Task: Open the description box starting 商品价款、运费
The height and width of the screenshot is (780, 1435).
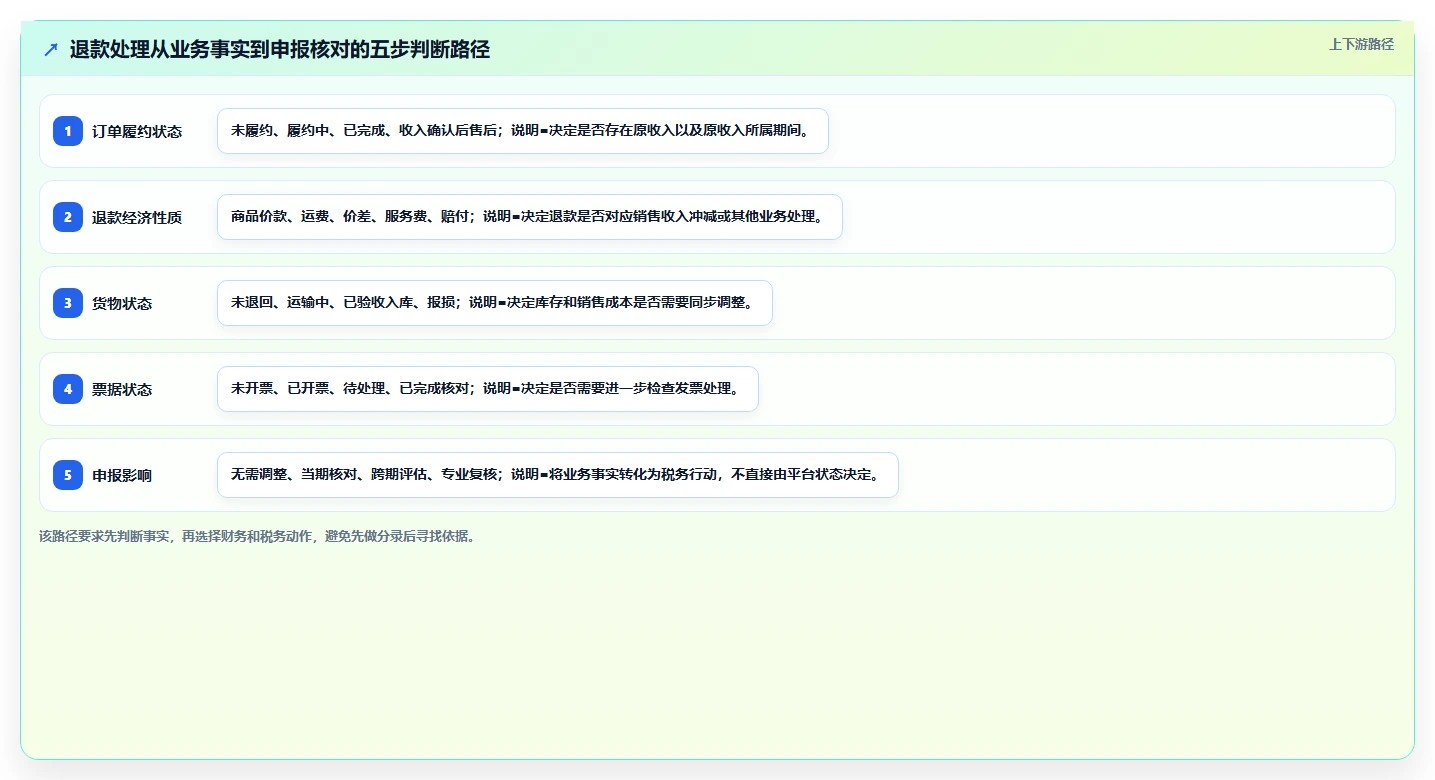Action: (530, 217)
